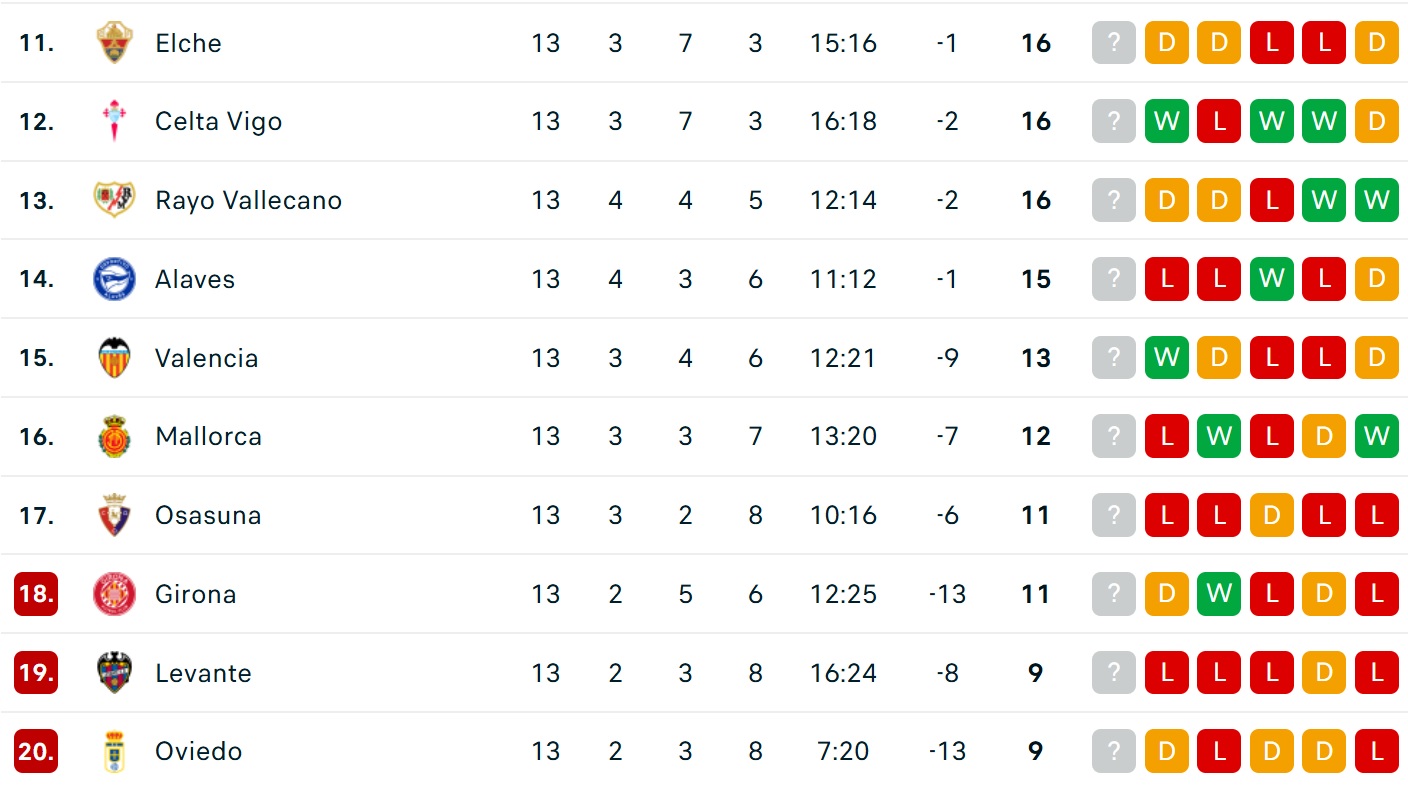Open the Rayo Vallecano team link
Screen dimensions: 1408x785
[x=248, y=200]
